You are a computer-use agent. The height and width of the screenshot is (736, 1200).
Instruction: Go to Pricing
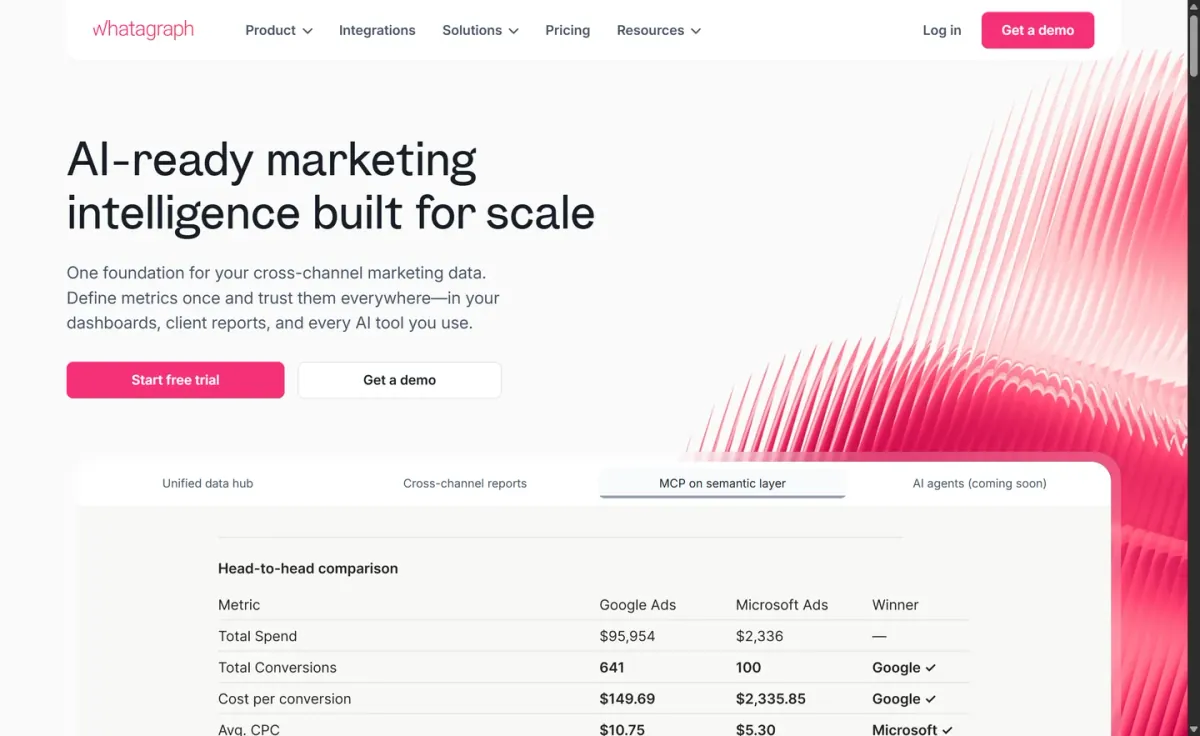click(x=567, y=30)
